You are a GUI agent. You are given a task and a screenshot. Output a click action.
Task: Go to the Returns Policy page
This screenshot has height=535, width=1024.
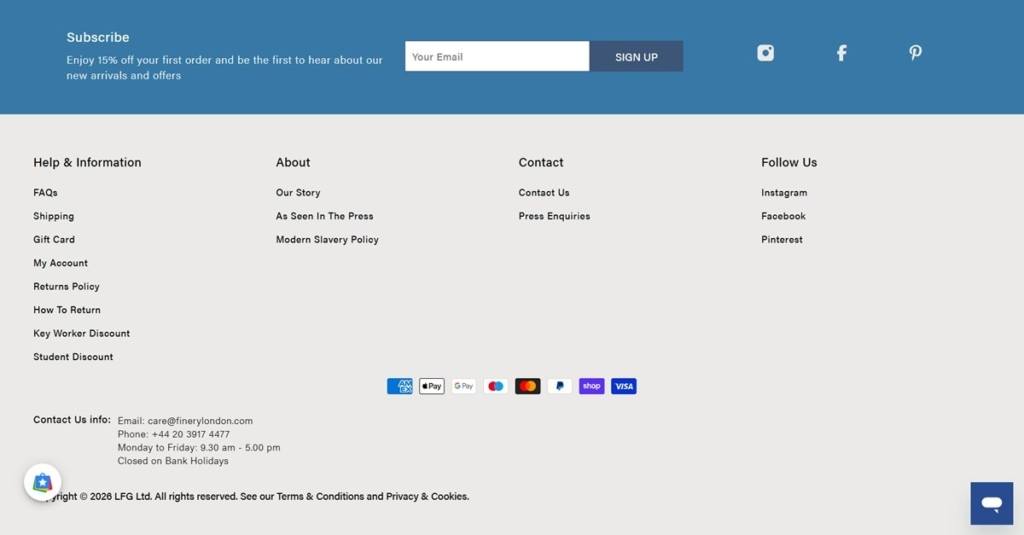(66, 287)
